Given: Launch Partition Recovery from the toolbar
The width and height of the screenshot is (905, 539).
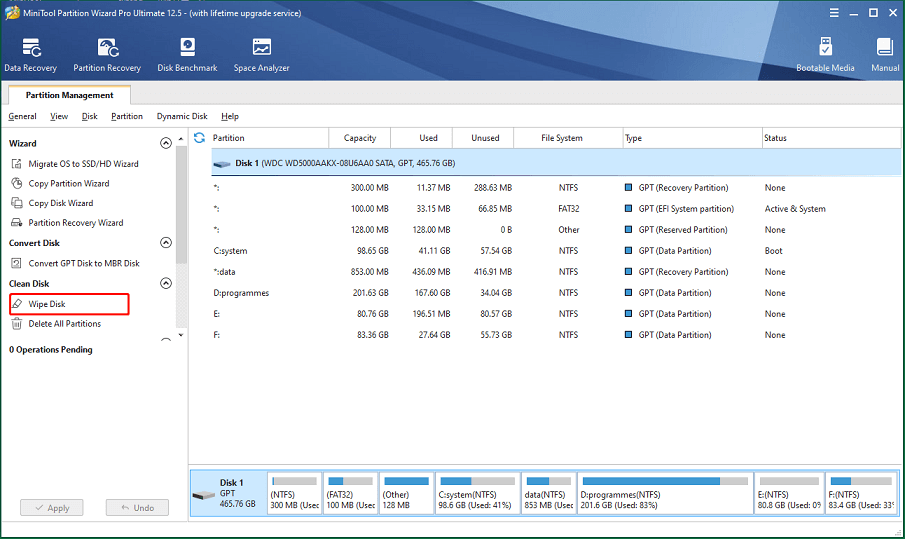Looking at the screenshot, I should coord(107,55).
